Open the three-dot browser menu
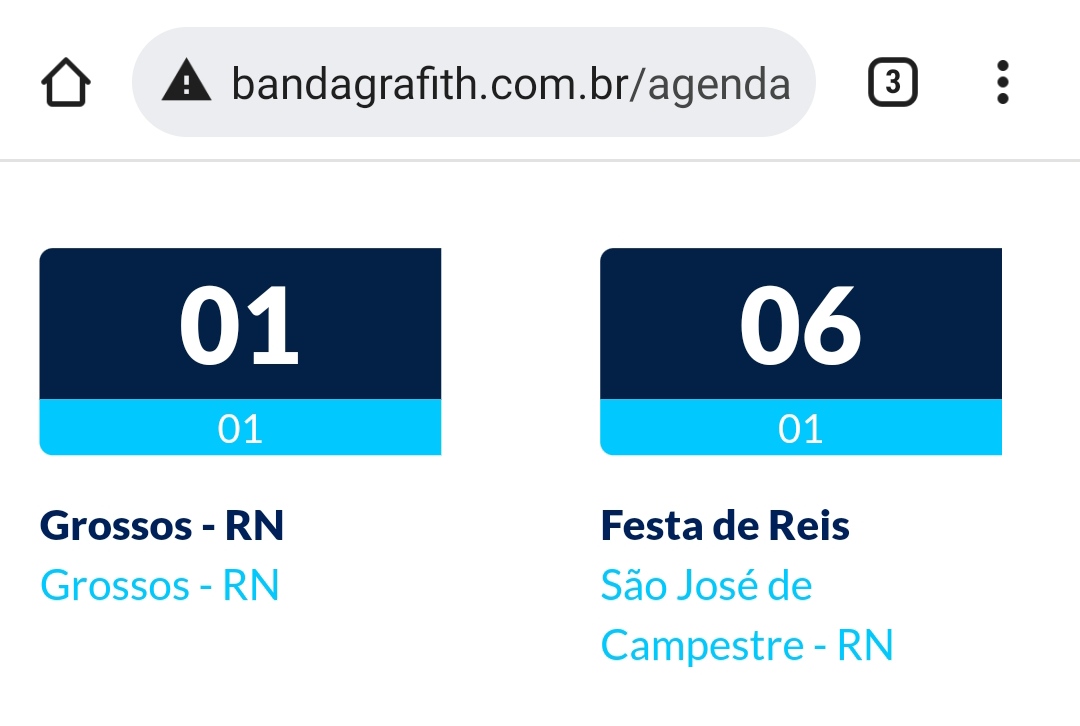This screenshot has height=726, width=1080. tap(1003, 82)
